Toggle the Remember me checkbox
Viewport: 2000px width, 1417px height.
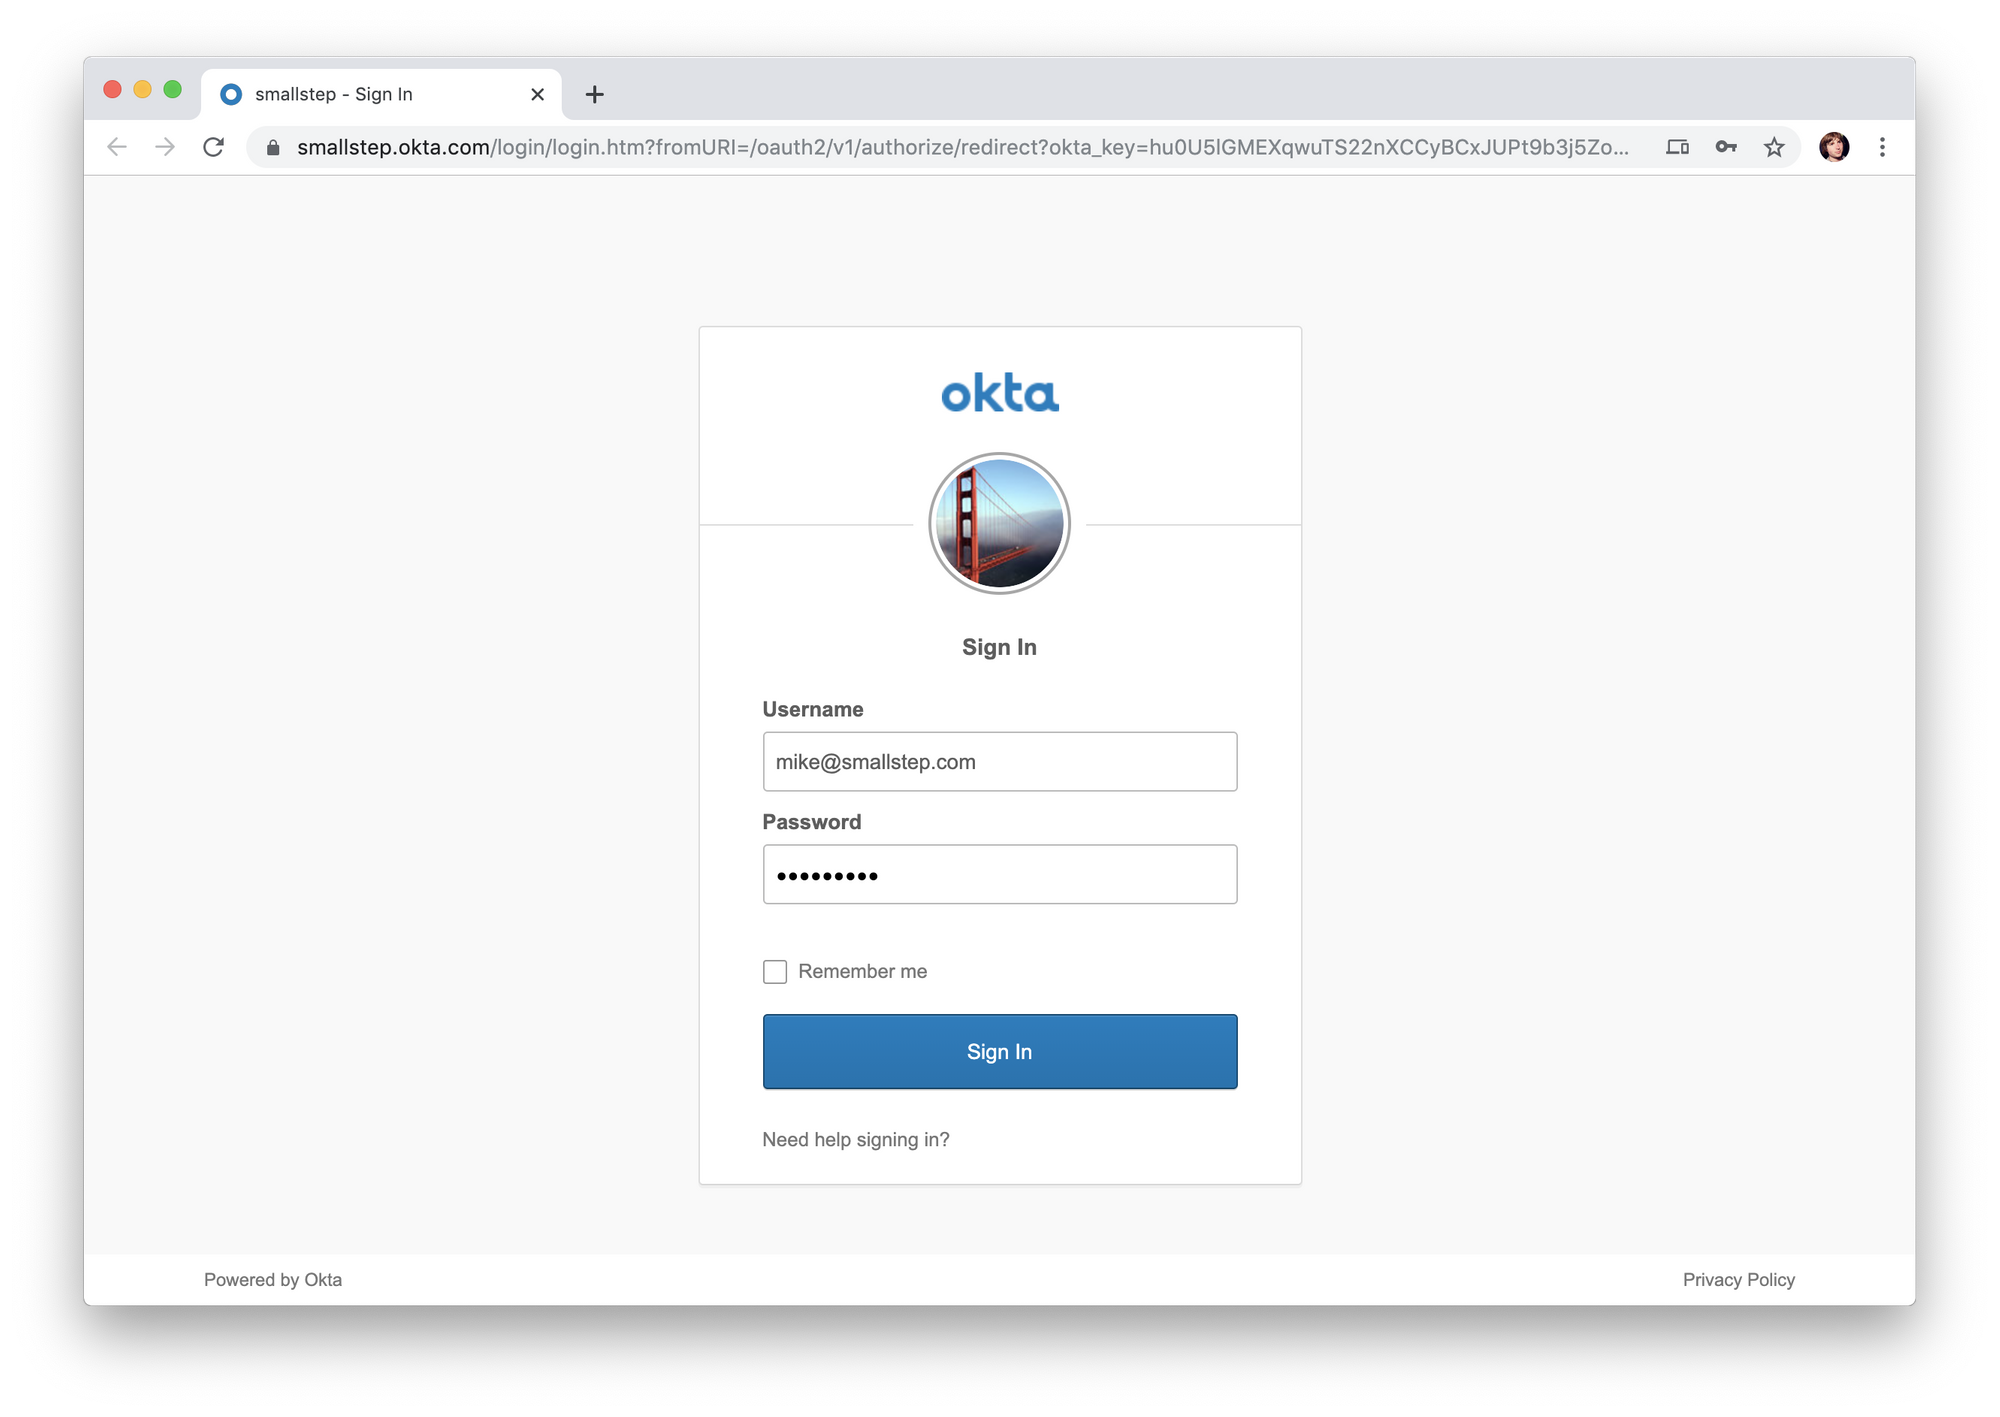[775, 971]
